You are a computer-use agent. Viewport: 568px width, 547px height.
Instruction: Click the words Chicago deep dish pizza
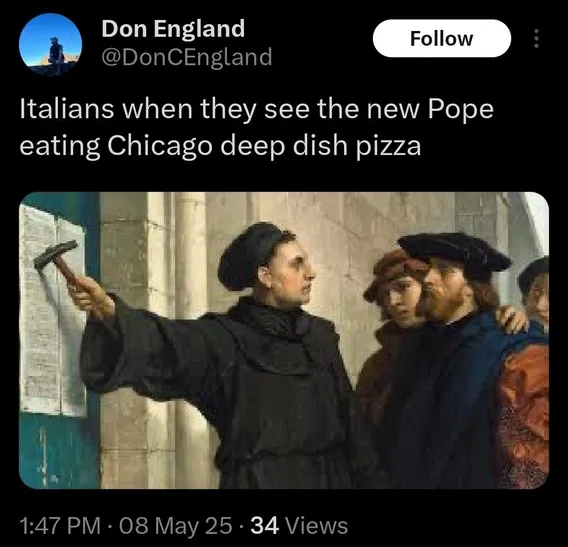(264, 146)
